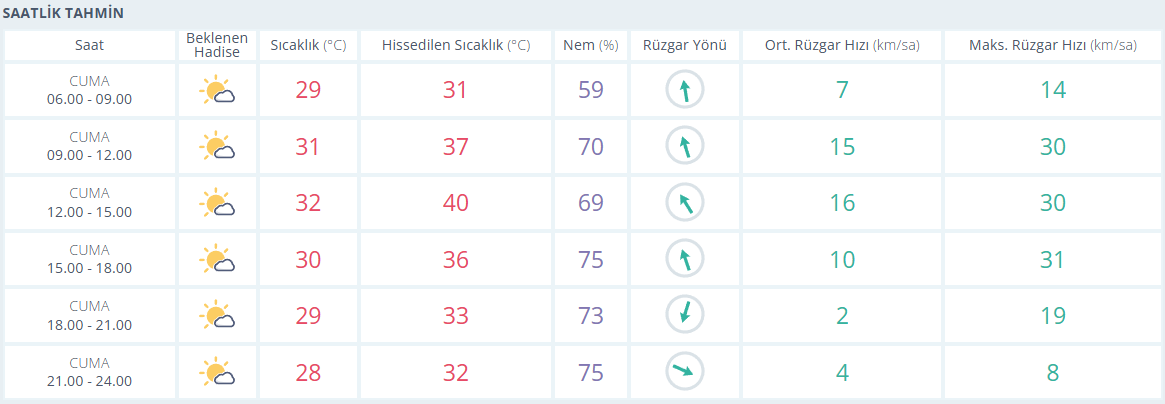Click the Rüzgar Yönü column header
This screenshot has width=1165, height=404.
click(684, 45)
